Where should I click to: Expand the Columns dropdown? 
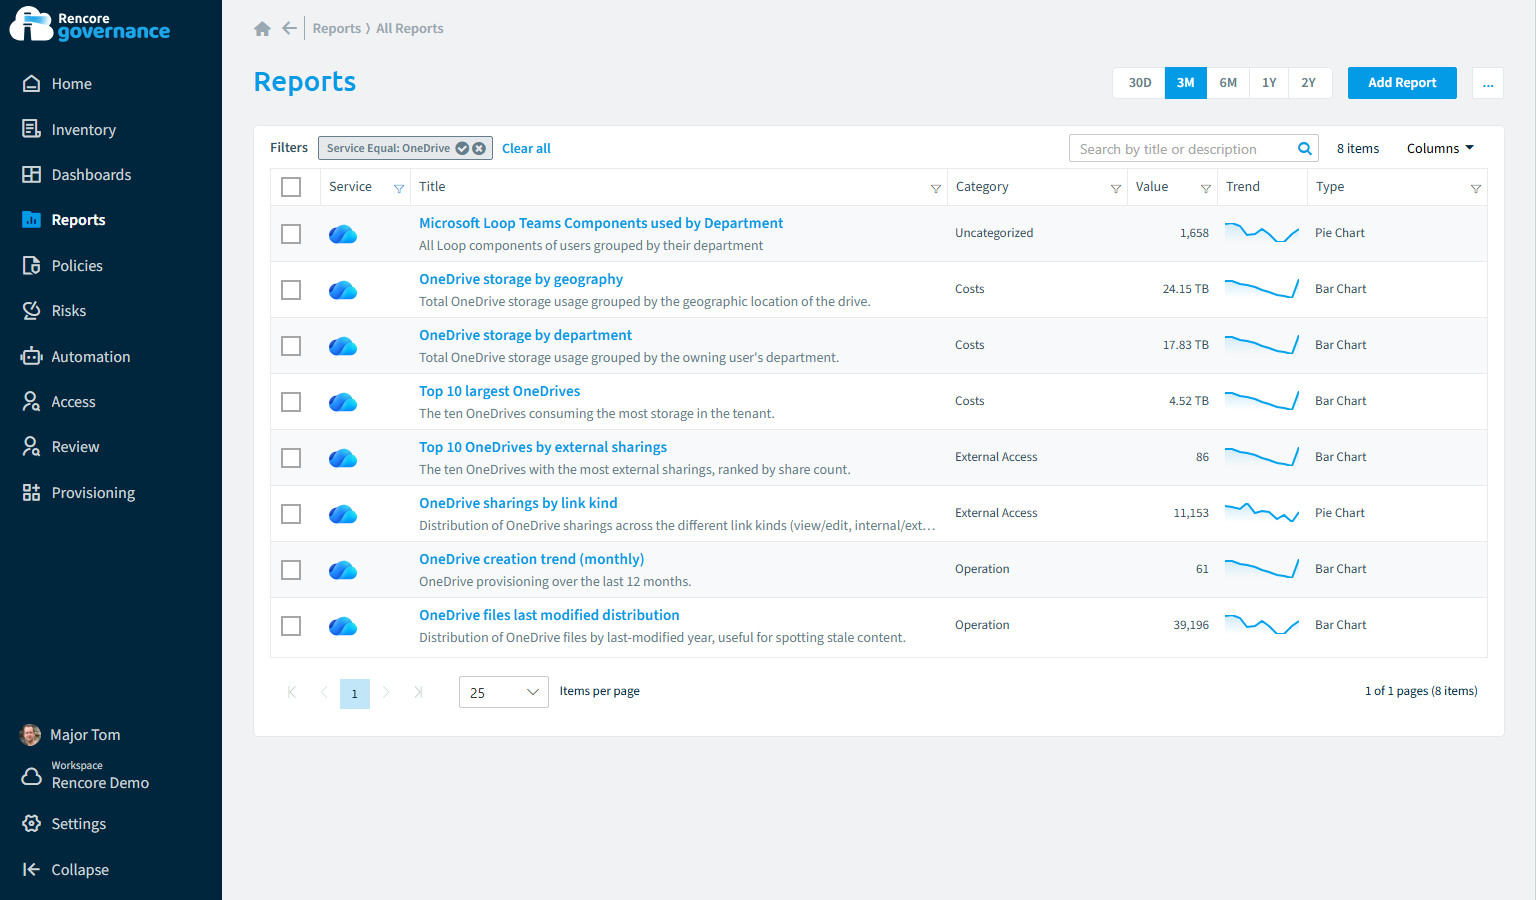click(1440, 148)
